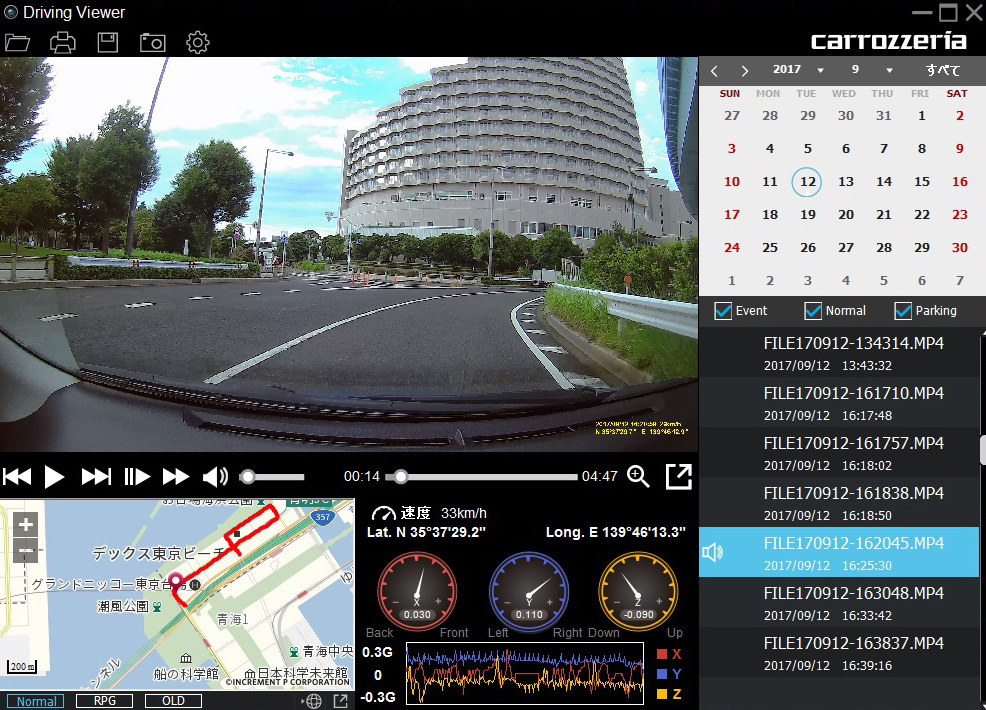Viewport: 986px width, 710px height.
Task: Capture snapshot with camera icon
Action: tap(152, 42)
